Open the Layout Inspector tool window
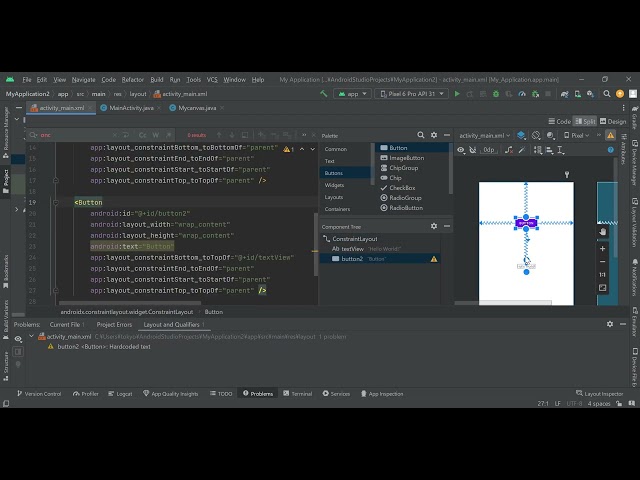The height and width of the screenshot is (480, 640). click(x=600, y=393)
